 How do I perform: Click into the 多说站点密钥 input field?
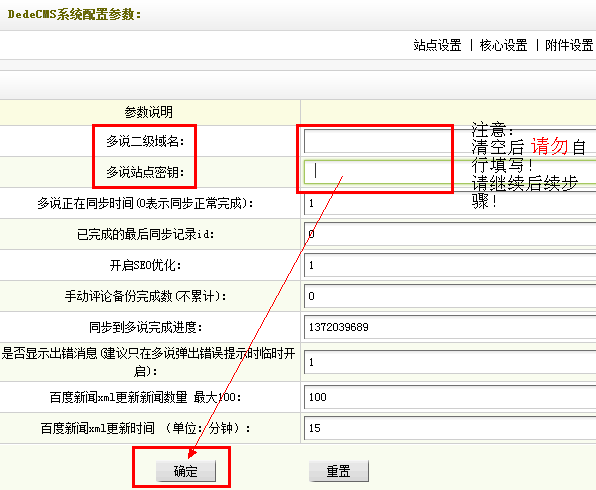pyautogui.click(x=450, y=172)
